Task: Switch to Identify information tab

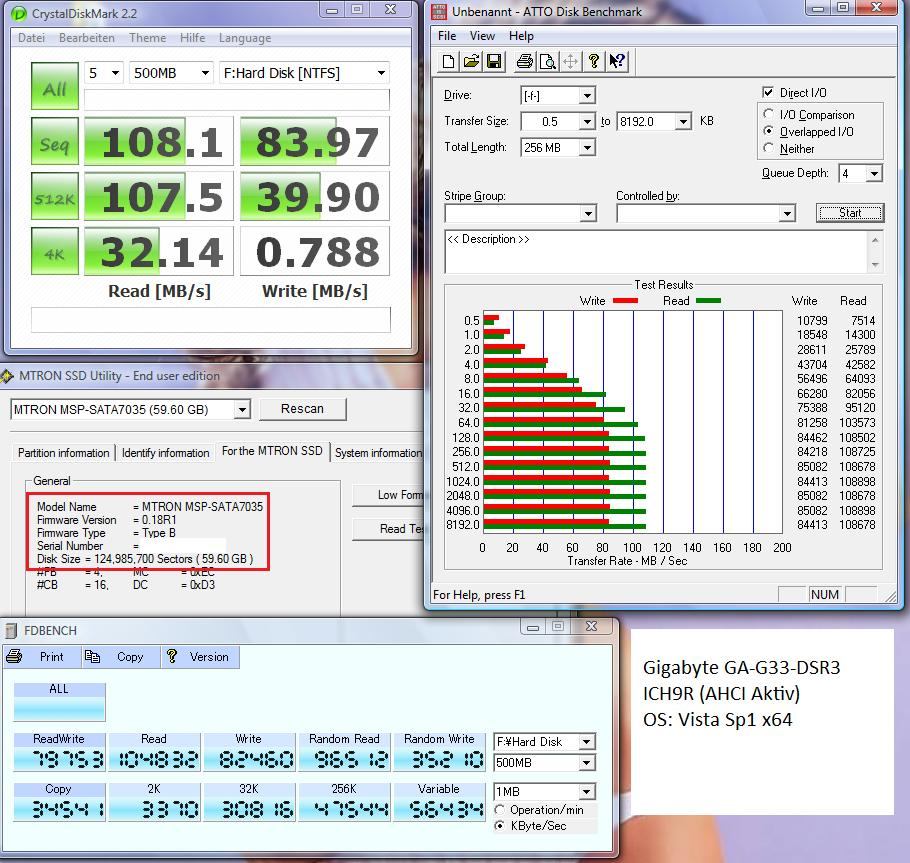Action: 165,453
